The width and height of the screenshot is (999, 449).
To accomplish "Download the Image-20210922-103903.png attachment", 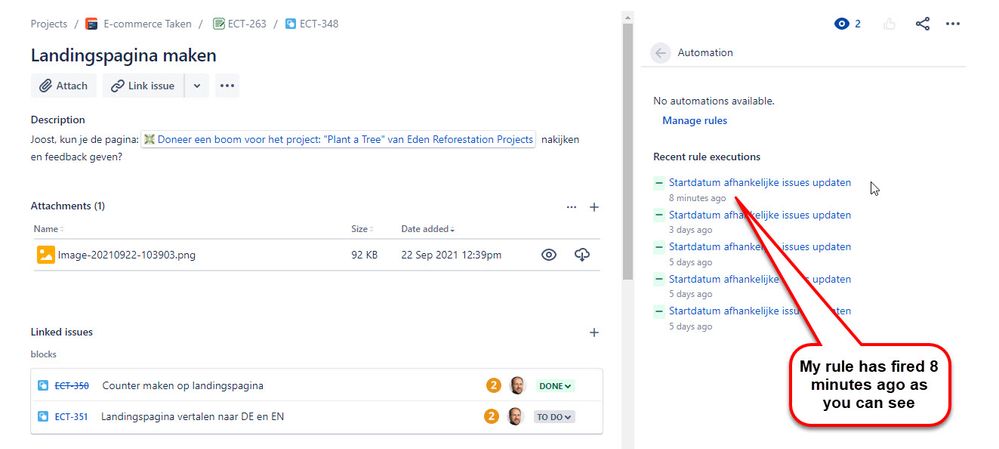I will point(582,255).
